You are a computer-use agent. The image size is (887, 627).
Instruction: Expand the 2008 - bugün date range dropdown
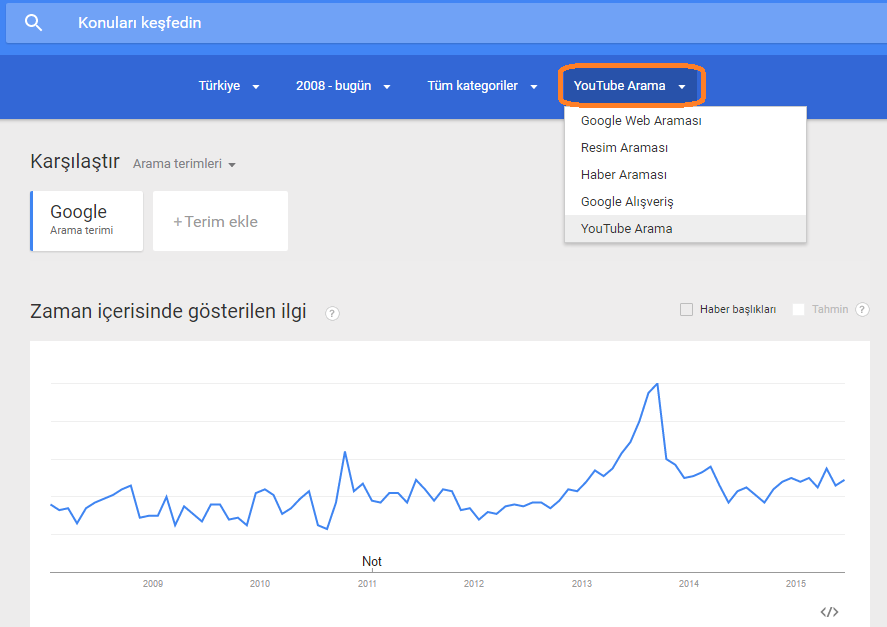[x=343, y=86]
